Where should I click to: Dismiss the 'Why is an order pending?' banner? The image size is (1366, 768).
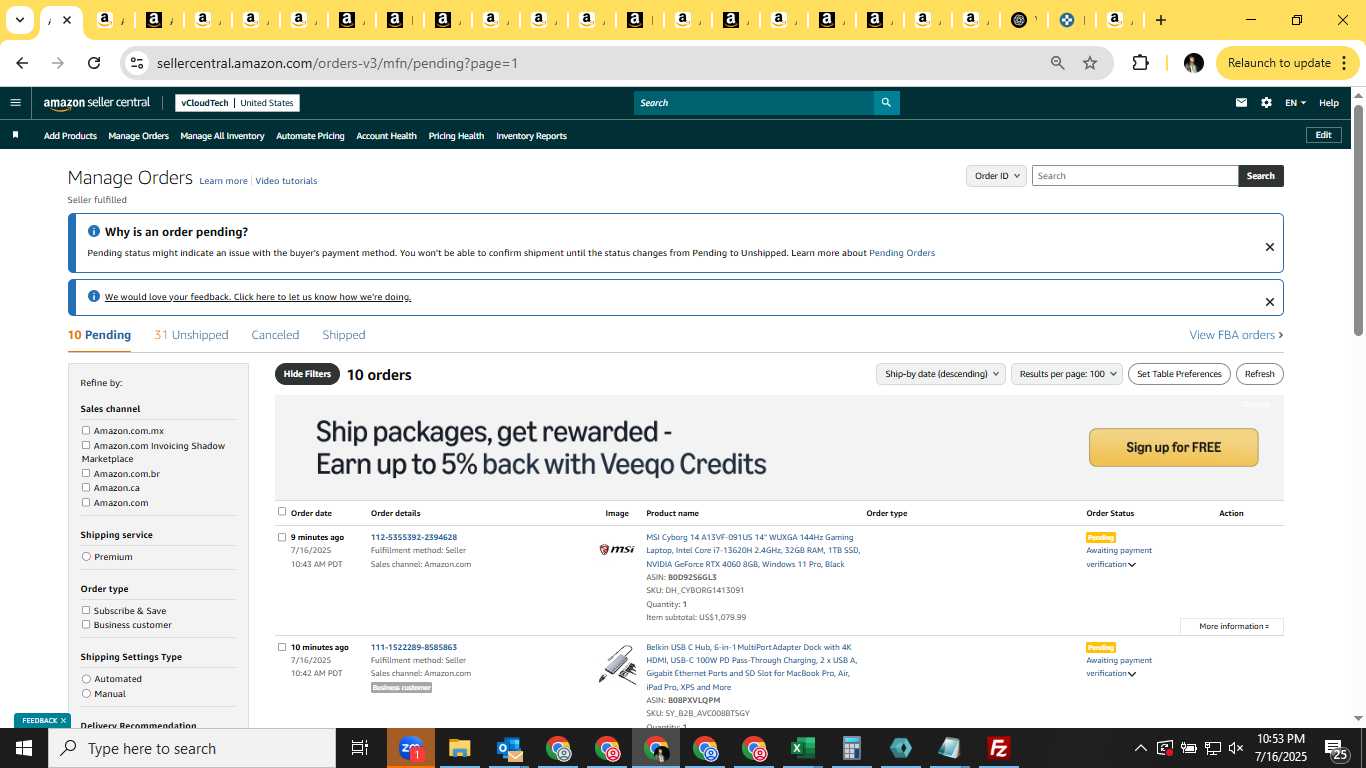coord(1270,247)
